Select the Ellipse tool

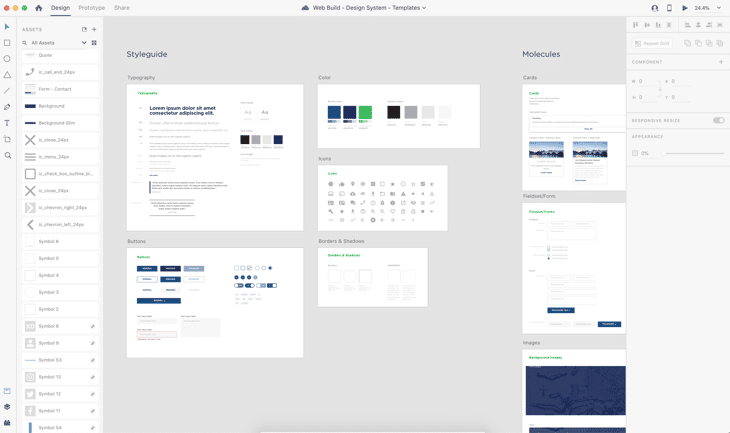point(7,59)
